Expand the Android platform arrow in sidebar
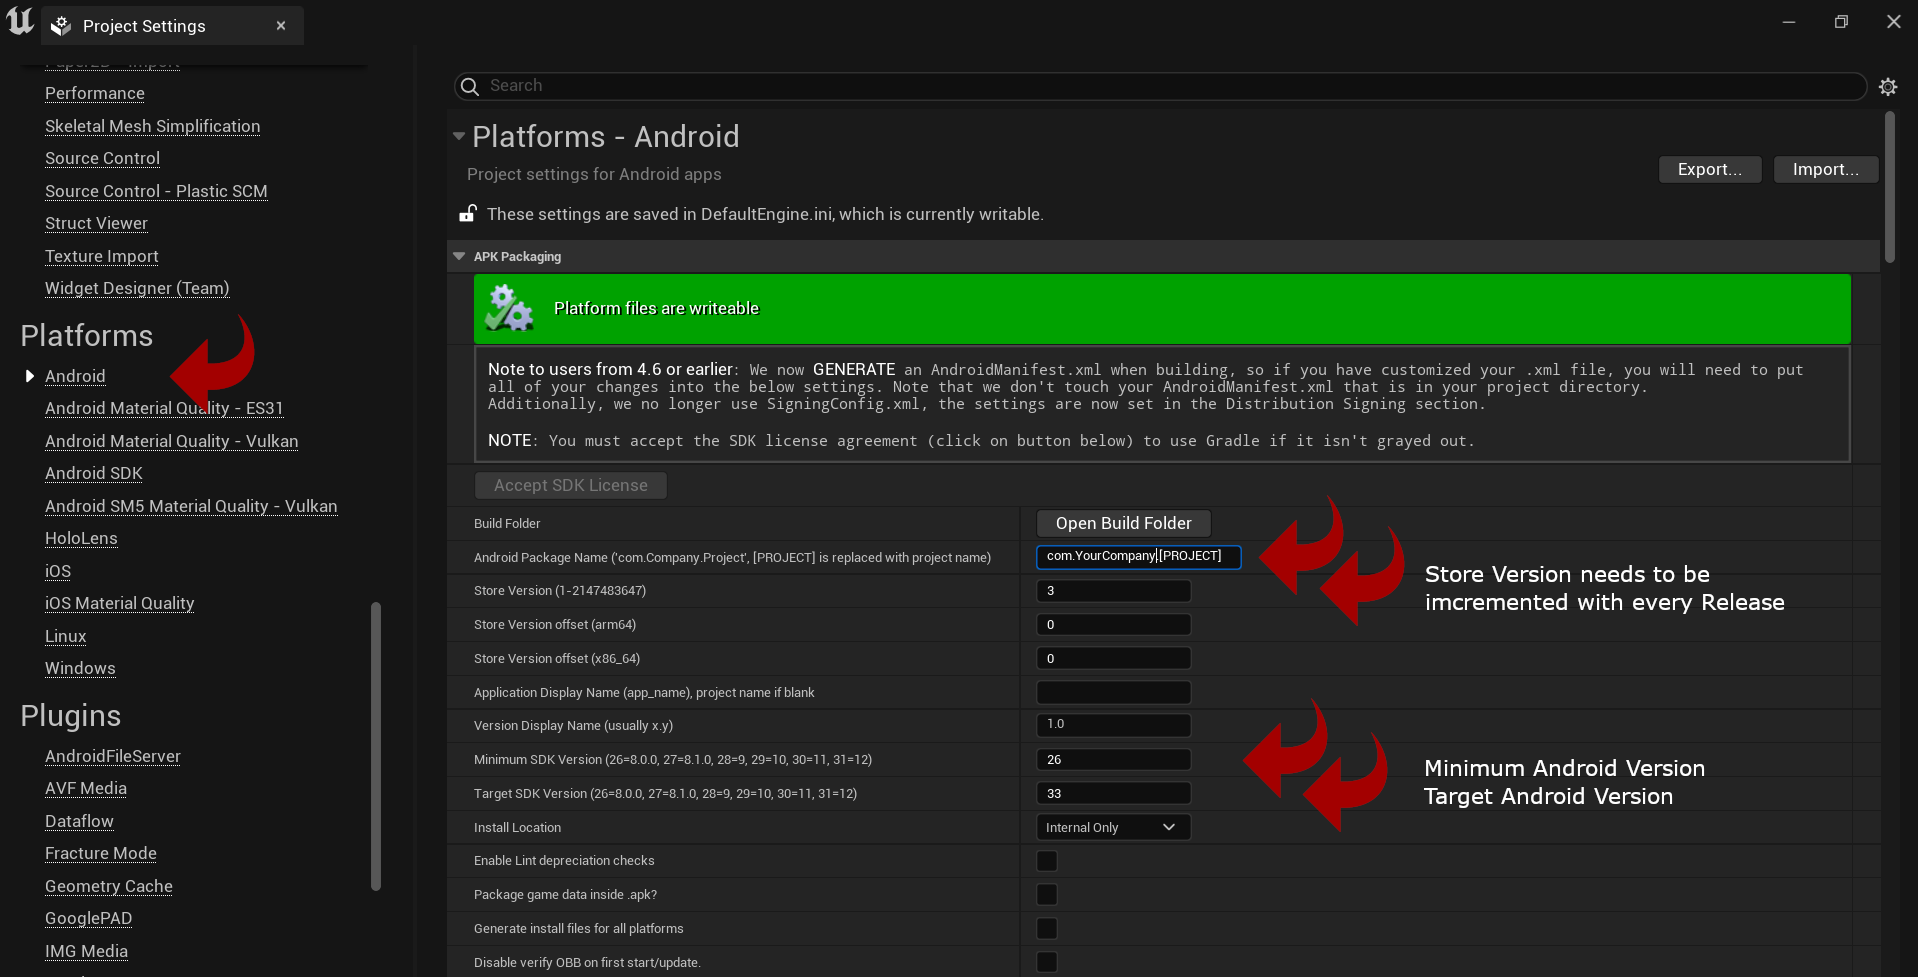This screenshot has height=977, width=1918. coord(30,376)
